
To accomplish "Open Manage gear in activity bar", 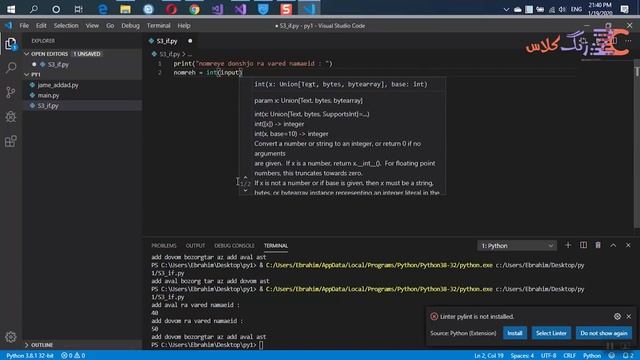I will (x=11, y=337).
